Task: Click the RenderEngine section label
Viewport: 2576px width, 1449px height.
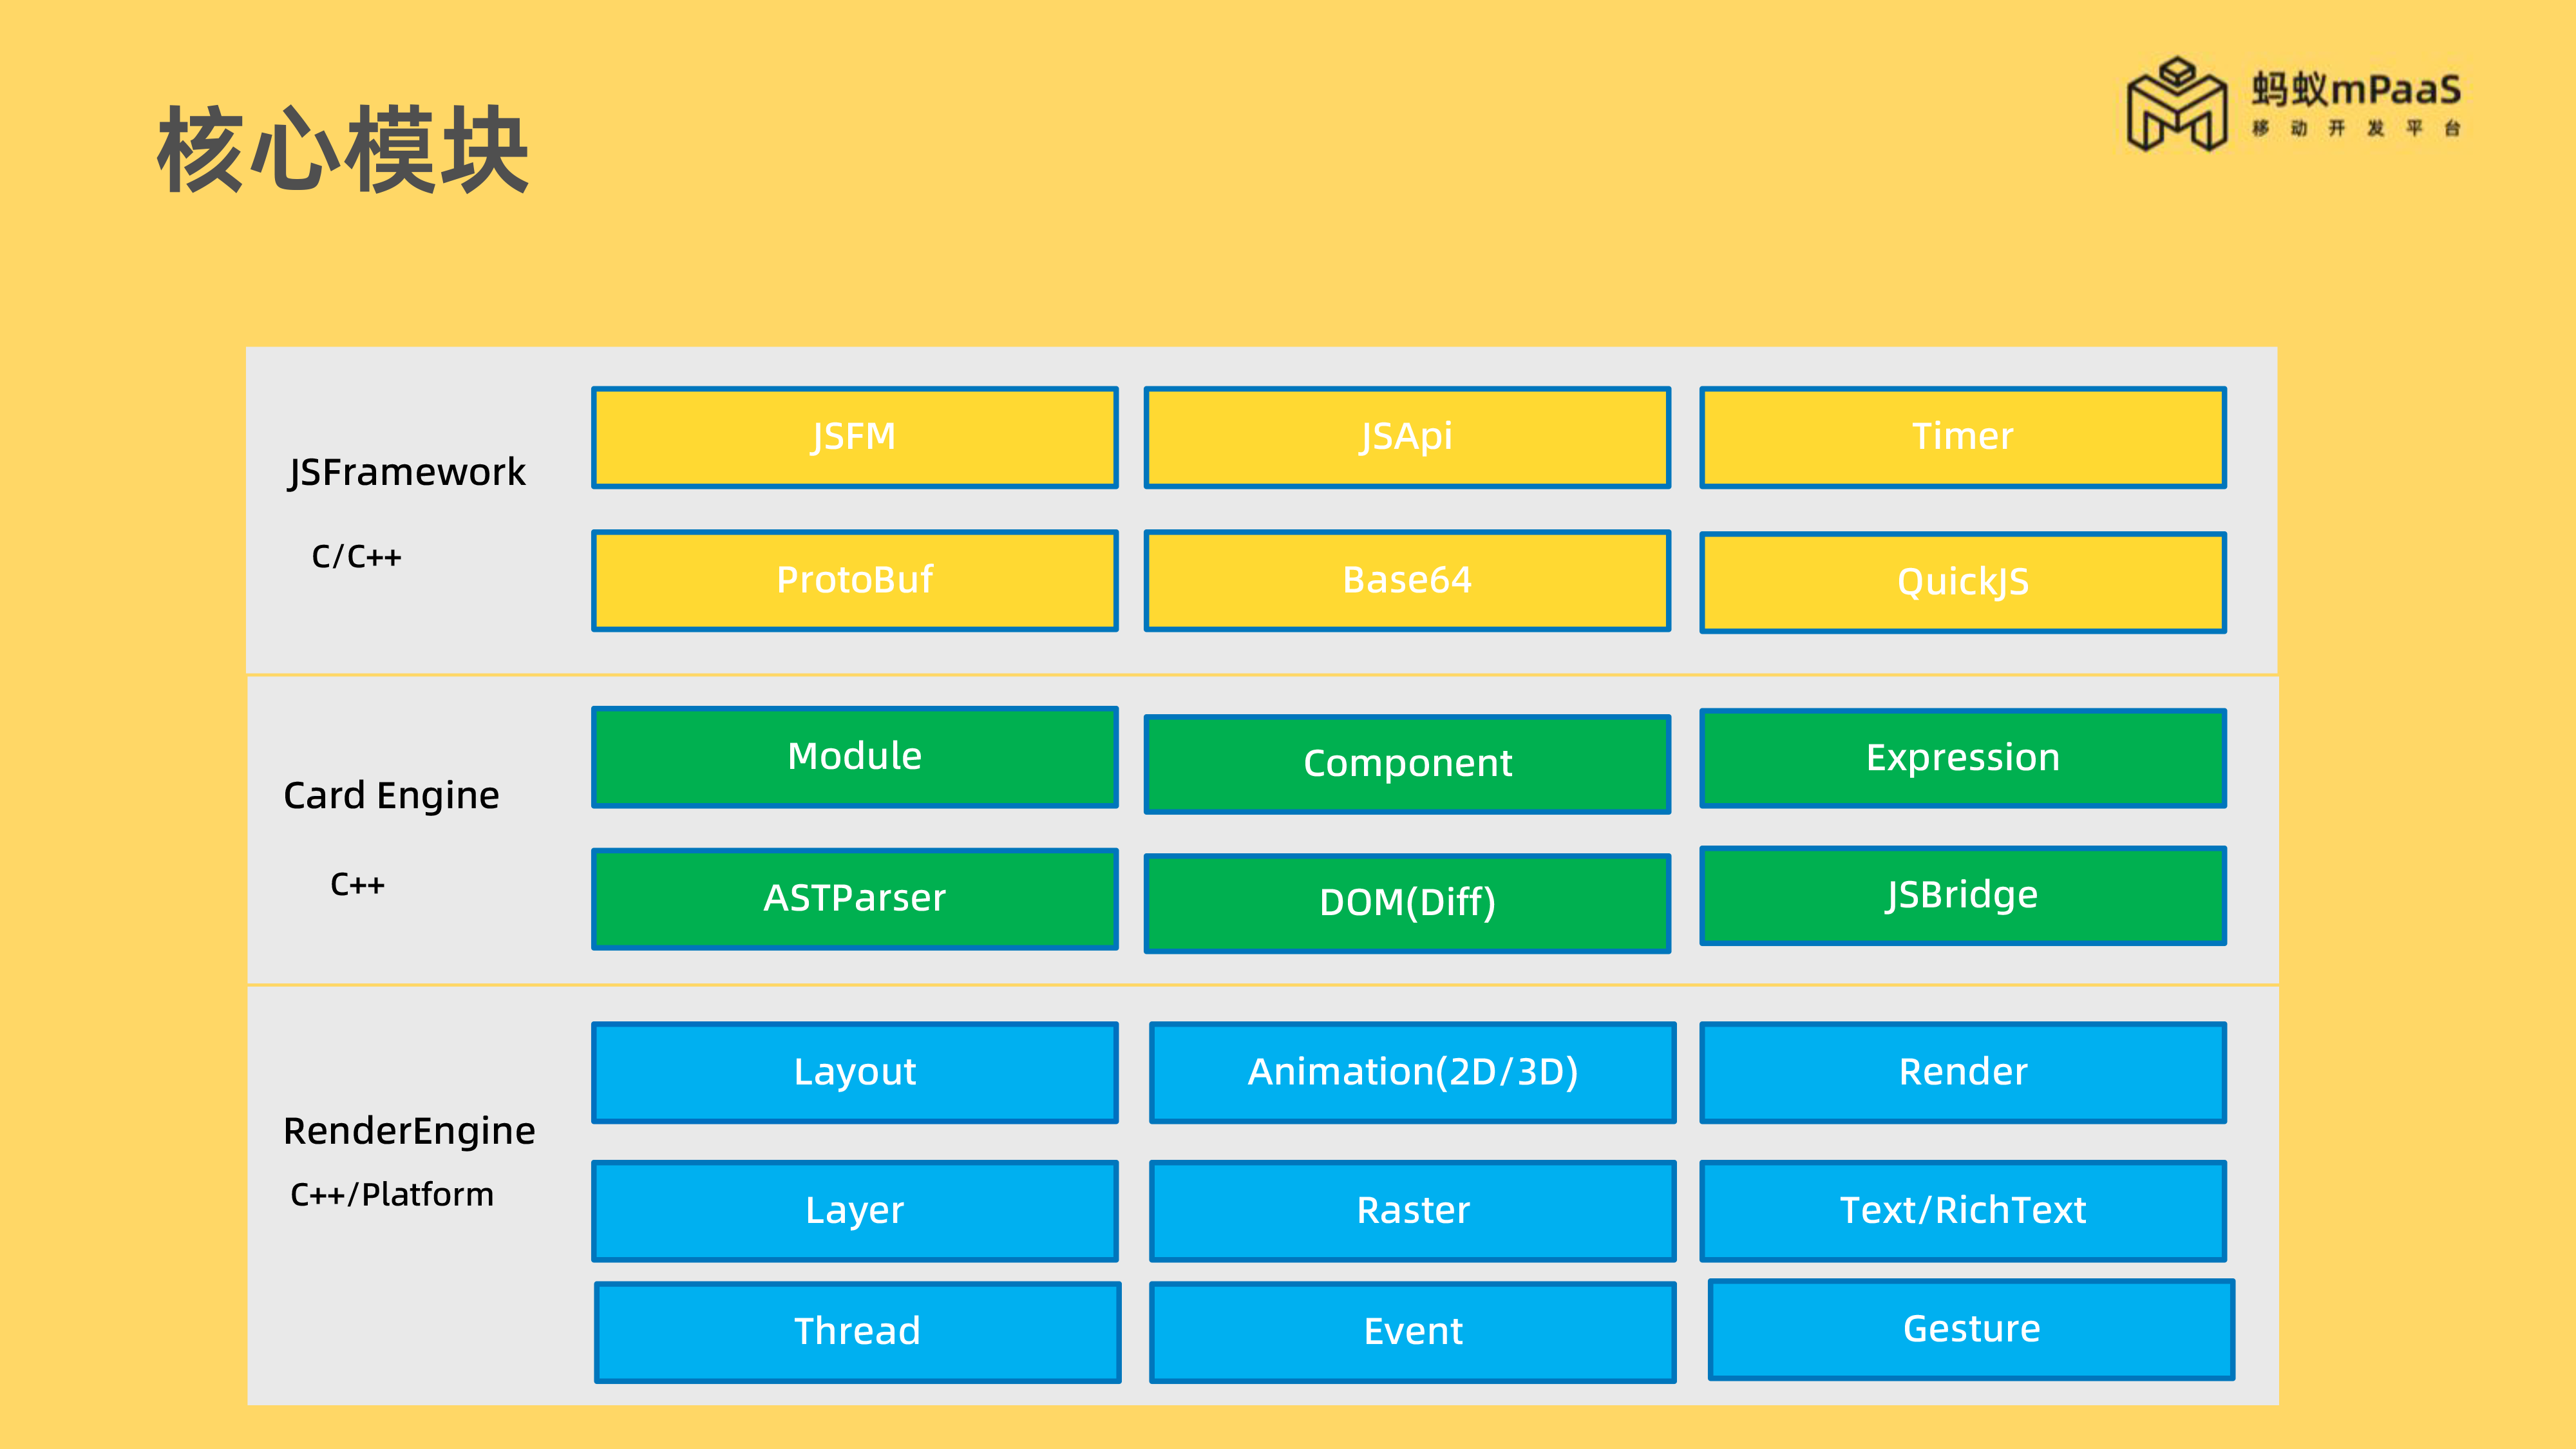Action: coord(409,1131)
